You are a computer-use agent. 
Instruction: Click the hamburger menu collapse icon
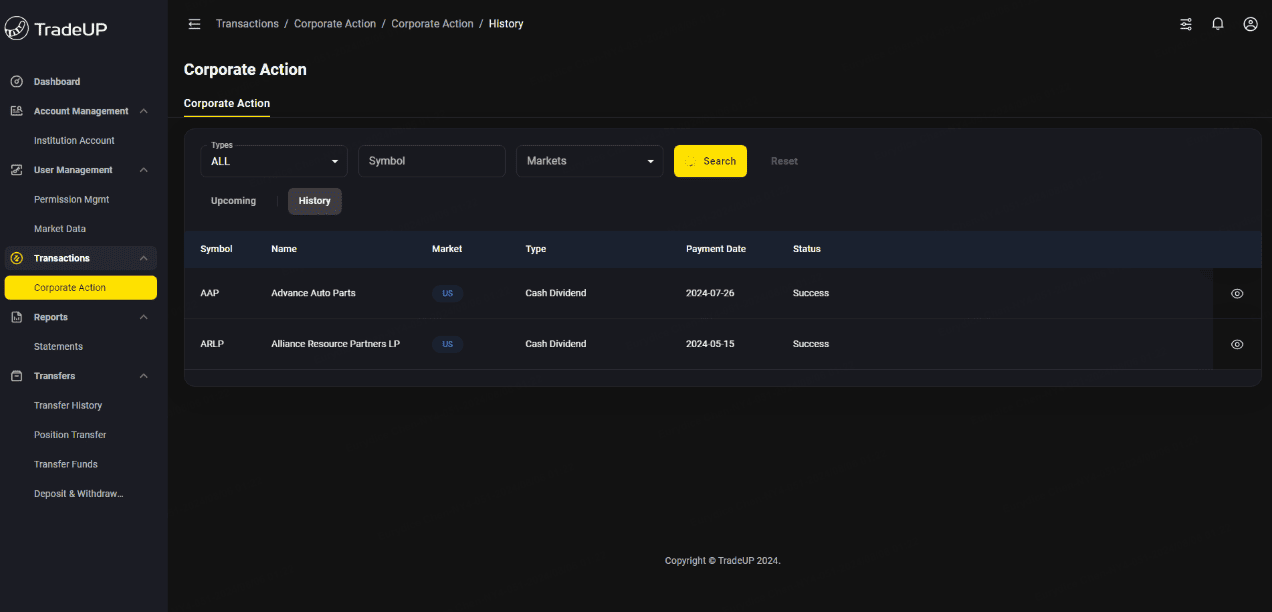click(x=194, y=24)
